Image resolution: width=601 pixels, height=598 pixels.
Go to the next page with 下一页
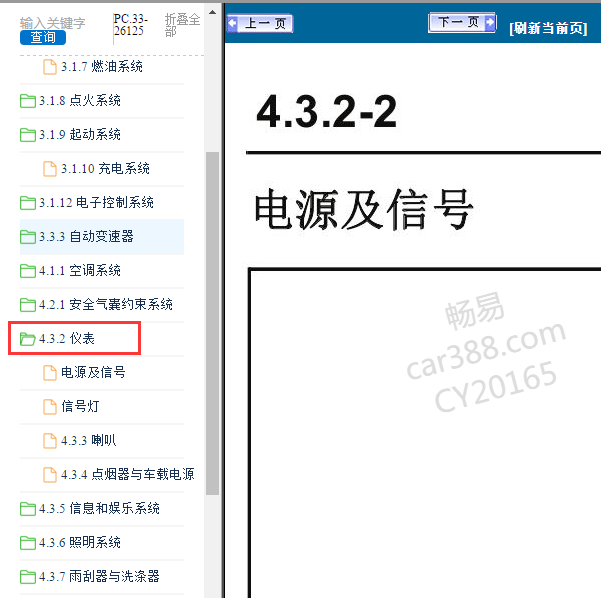click(x=462, y=22)
